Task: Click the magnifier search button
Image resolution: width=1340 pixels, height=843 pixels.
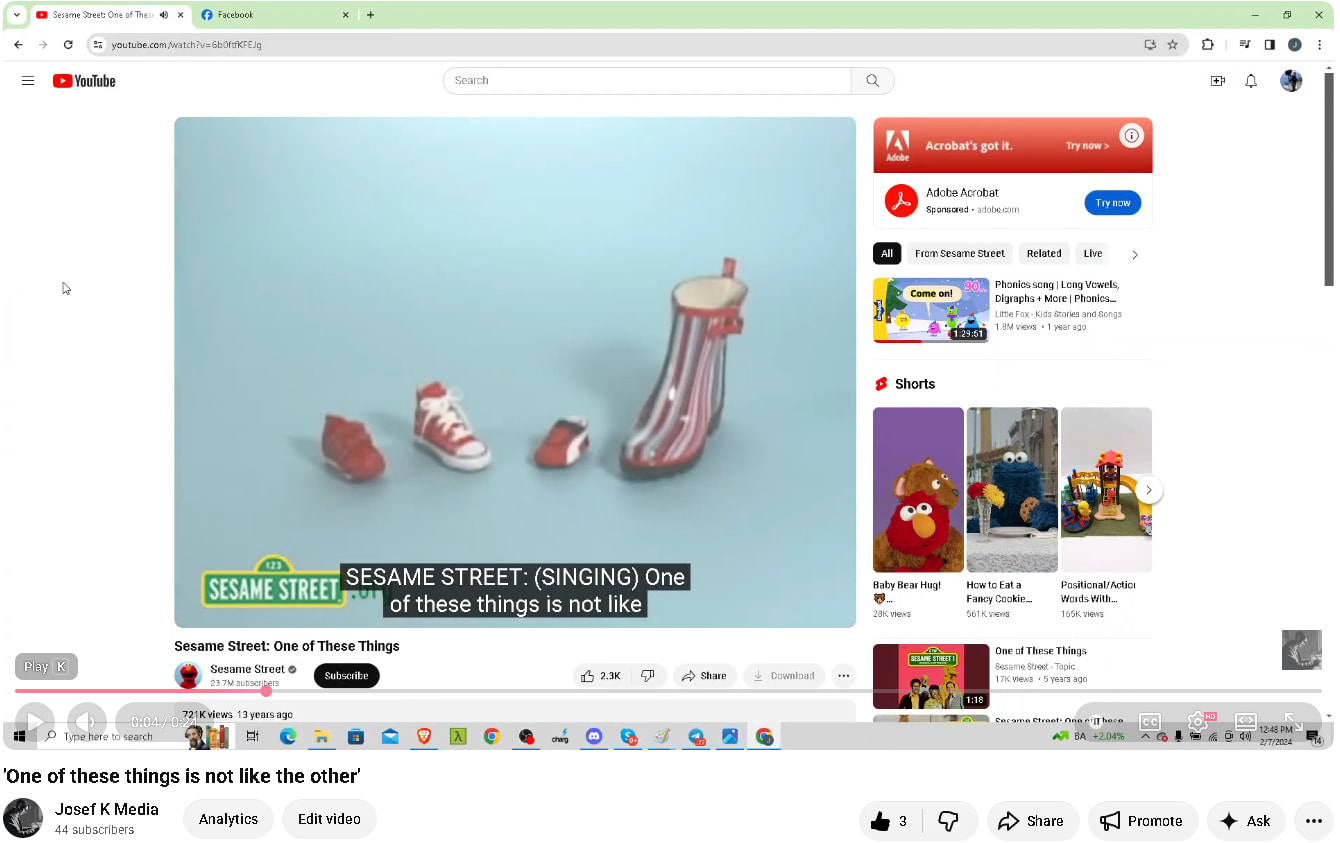Action: [x=873, y=81]
